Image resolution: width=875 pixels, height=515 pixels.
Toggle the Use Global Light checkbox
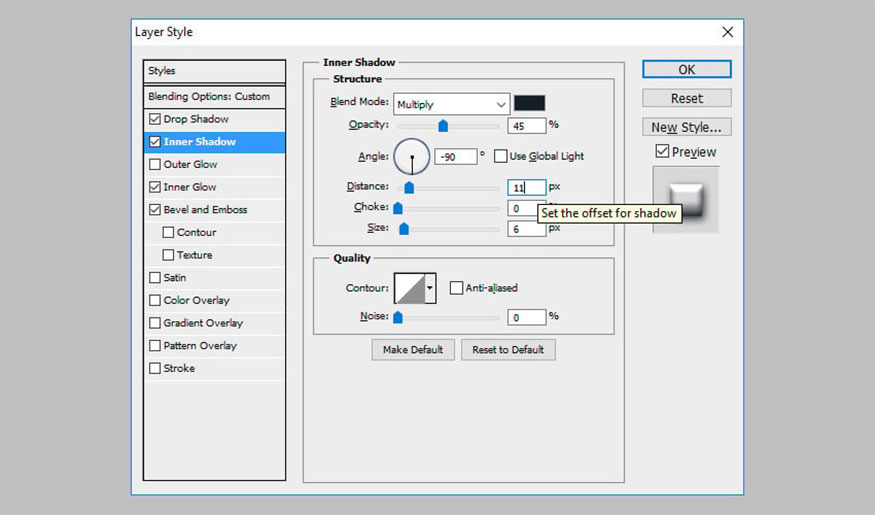(501, 157)
